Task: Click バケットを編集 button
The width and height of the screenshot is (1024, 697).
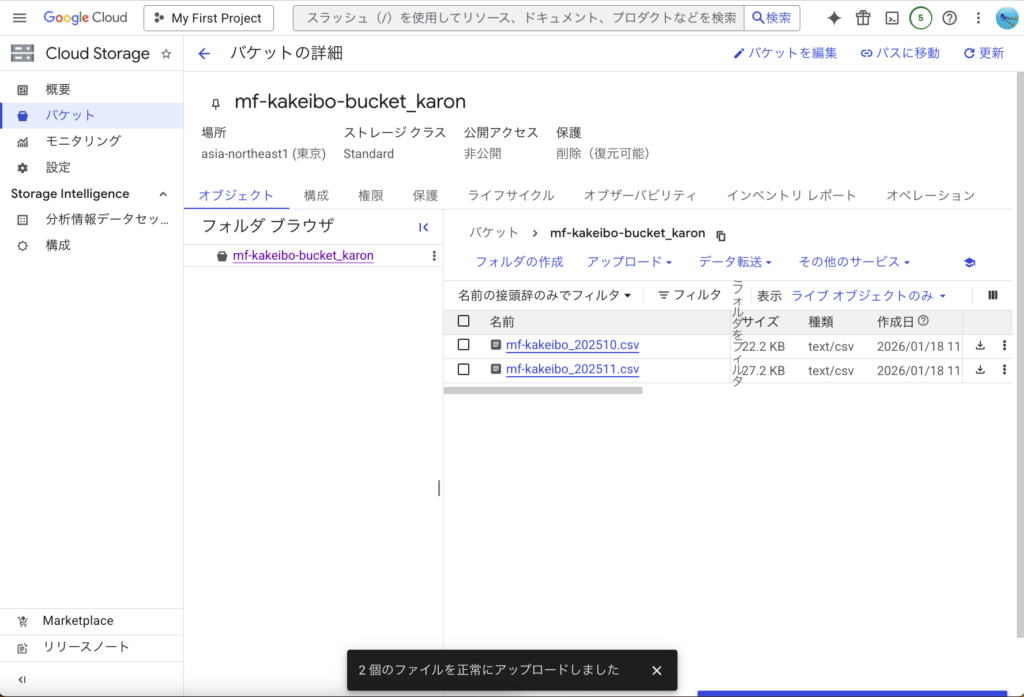Action: [785, 53]
